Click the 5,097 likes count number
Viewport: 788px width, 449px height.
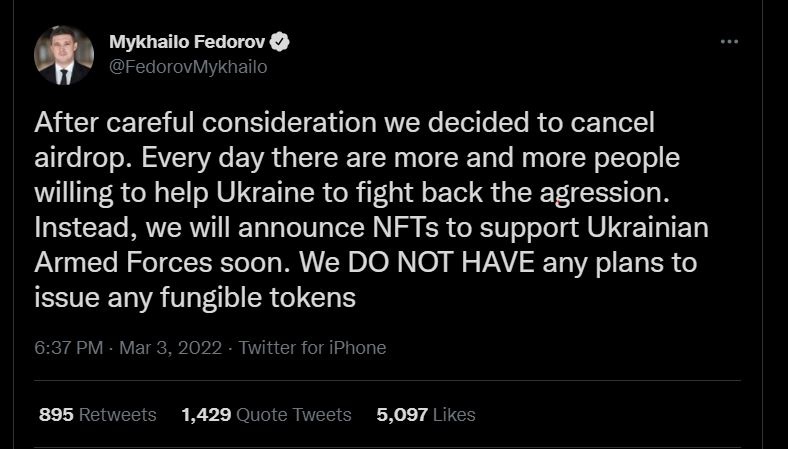point(403,414)
